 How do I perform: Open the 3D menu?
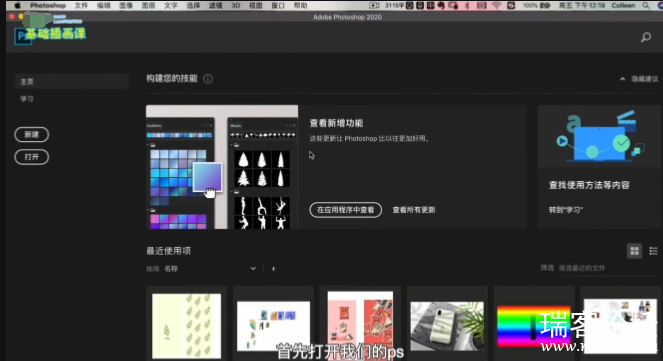[236, 5]
